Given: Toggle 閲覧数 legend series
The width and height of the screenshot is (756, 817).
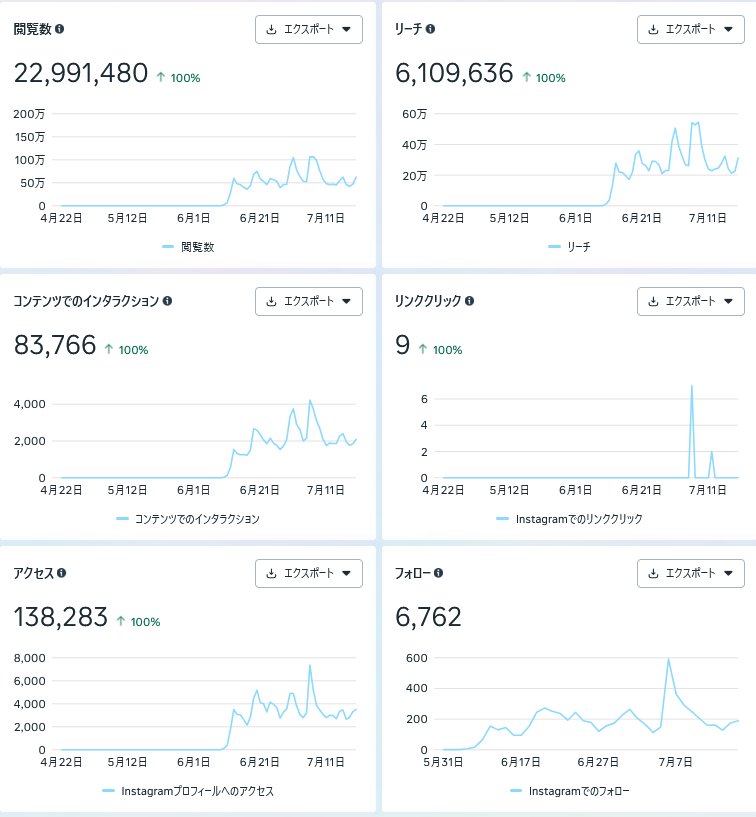Looking at the screenshot, I should coord(189,247).
